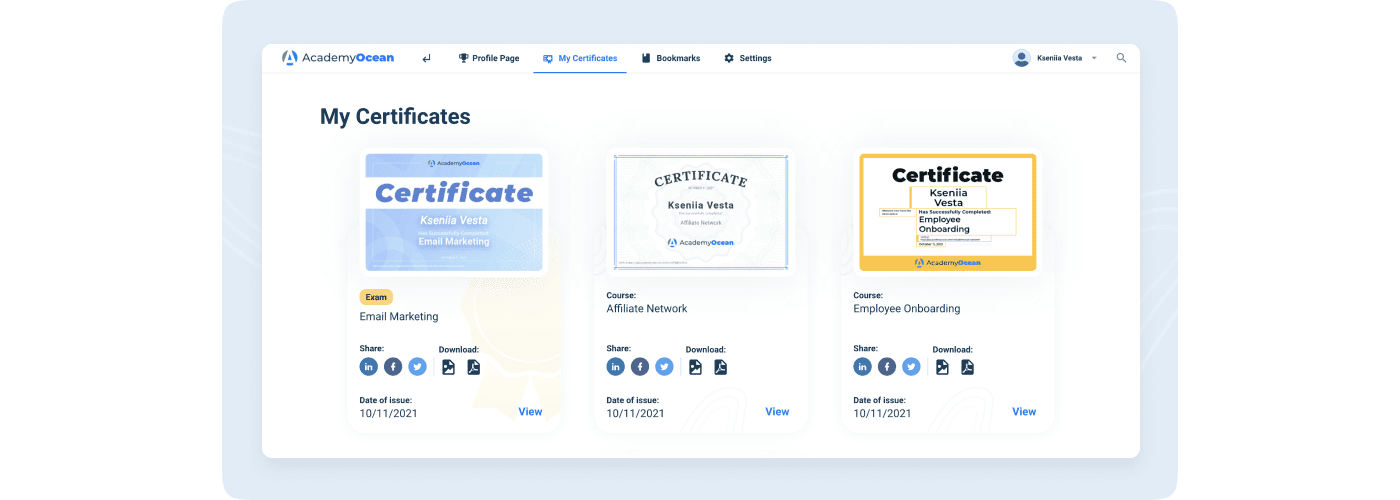Image resolution: width=1400 pixels, height=500 pixels.
Task: Download Email Marketing certificate as PDF
Action: [x=473, y=367]
